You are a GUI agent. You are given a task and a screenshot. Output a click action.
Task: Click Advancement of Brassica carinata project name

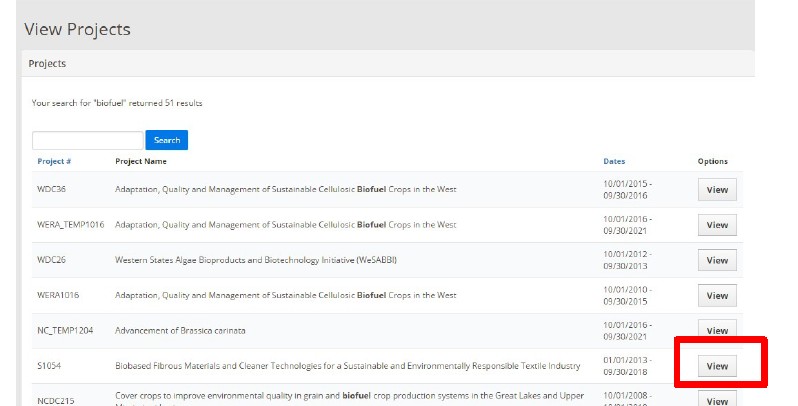pos(180,331)
